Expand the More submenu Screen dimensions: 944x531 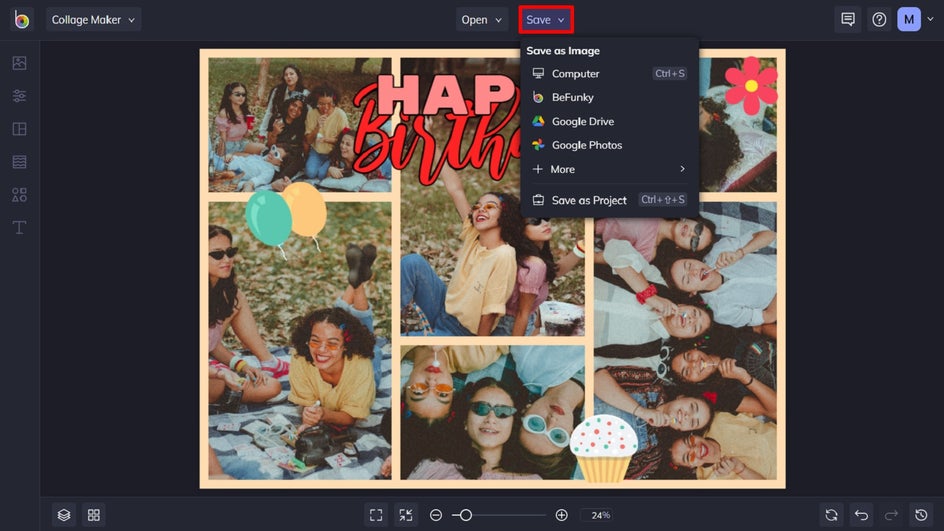coord(609,169)
